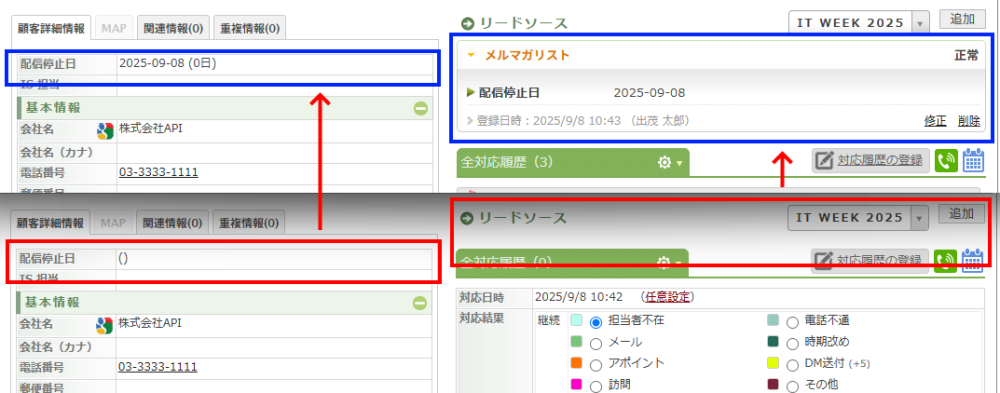
Task: Click yellow-green swatch beside DM送付
Action: (x=773, y=364)
